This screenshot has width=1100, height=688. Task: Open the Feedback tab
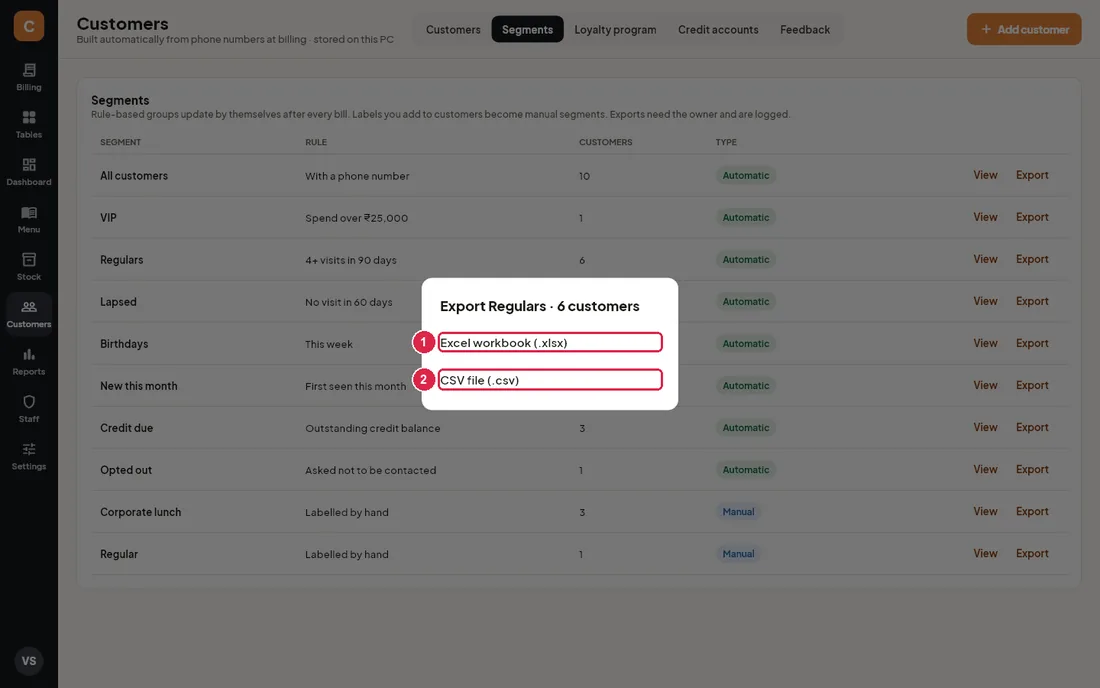(805, 29)
